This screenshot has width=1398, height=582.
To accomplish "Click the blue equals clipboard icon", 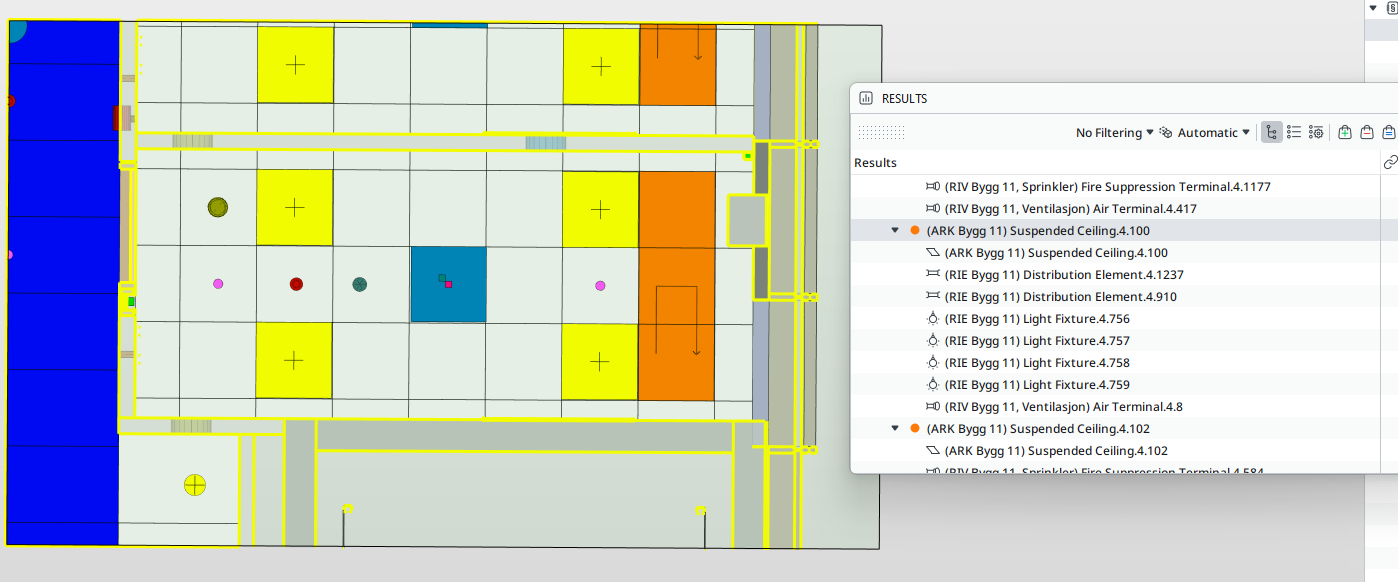I will pos(1388,132).
